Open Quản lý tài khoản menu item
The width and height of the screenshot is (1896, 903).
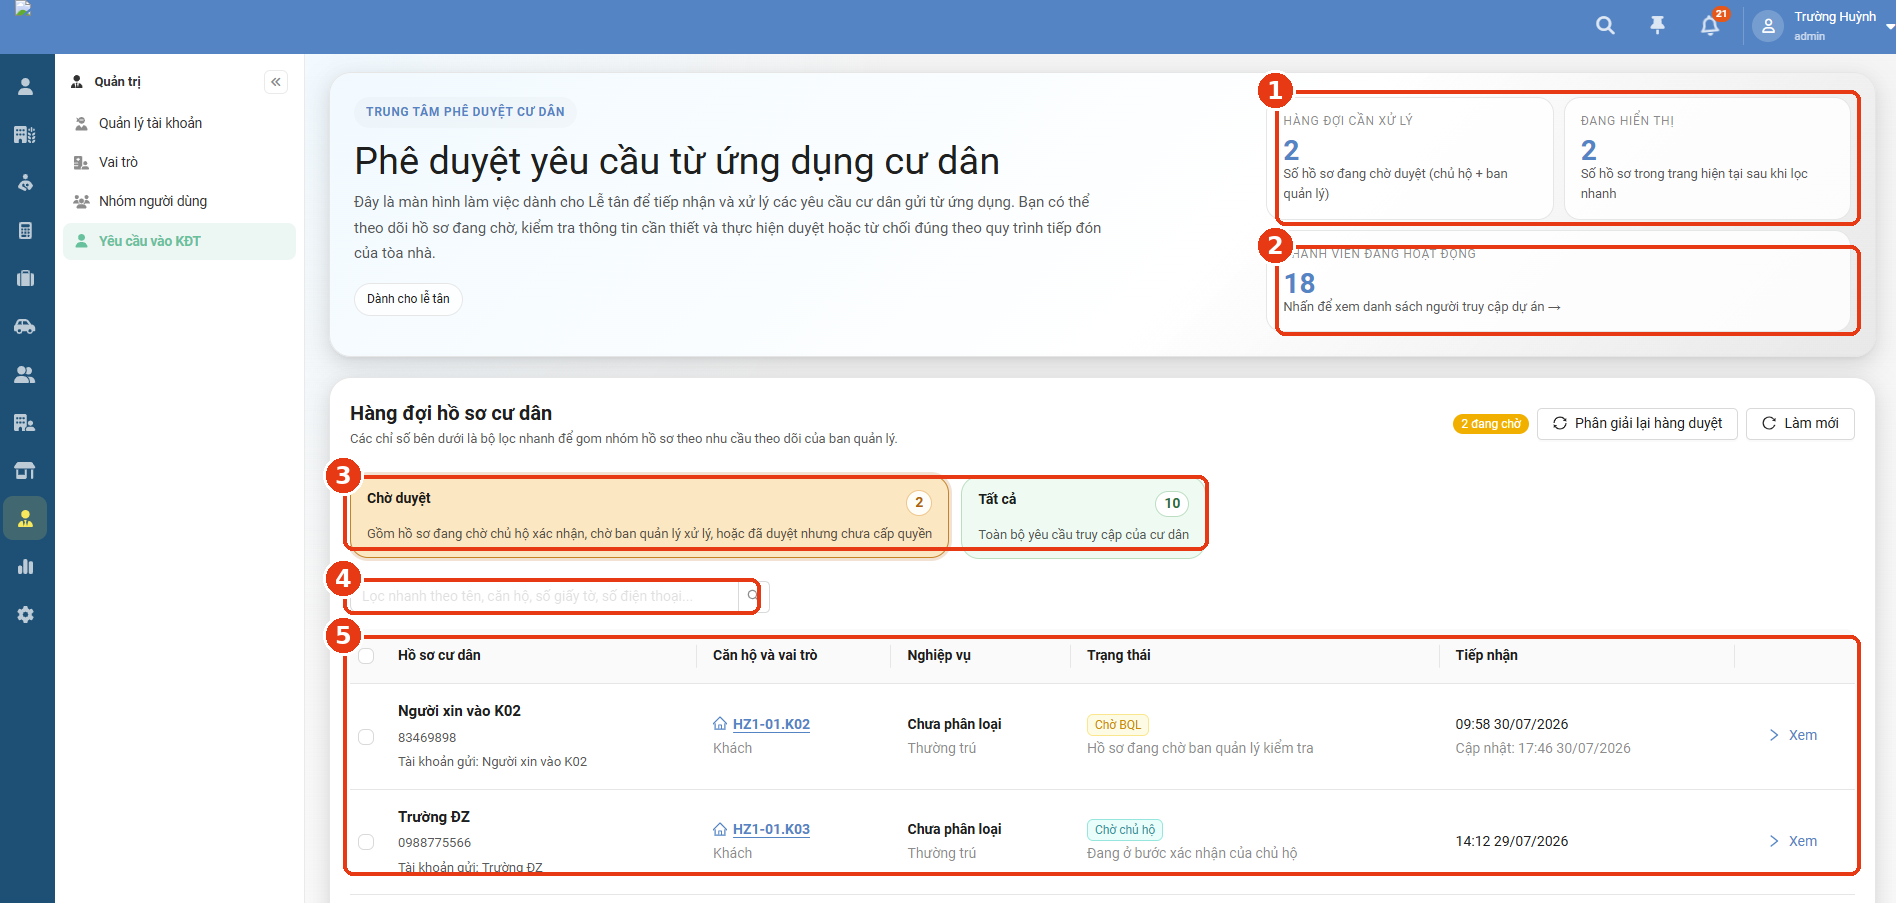(180, 123)
